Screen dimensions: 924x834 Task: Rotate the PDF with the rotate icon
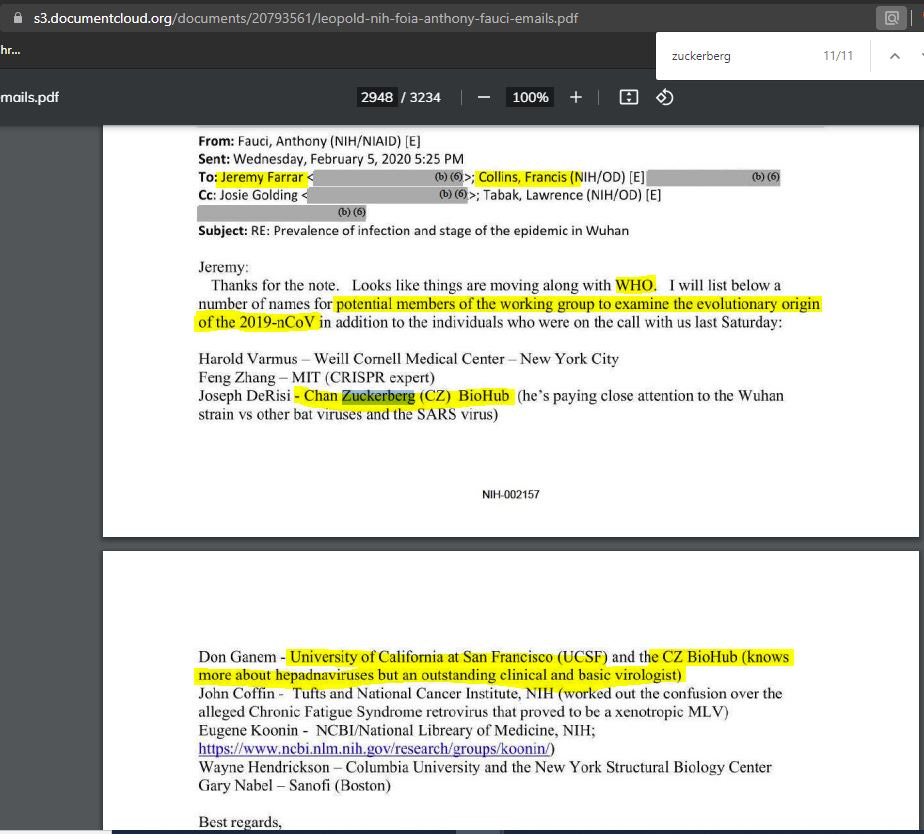click(665, 97)
